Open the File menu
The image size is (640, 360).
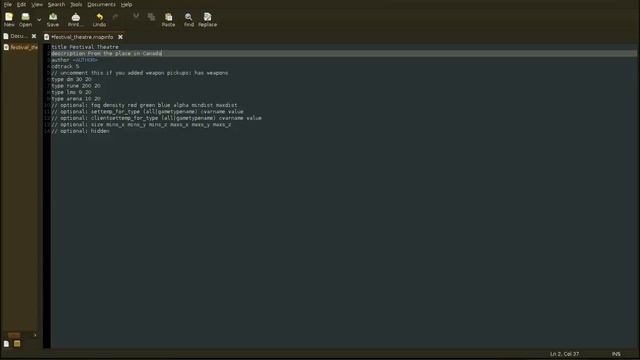[8, 4]
